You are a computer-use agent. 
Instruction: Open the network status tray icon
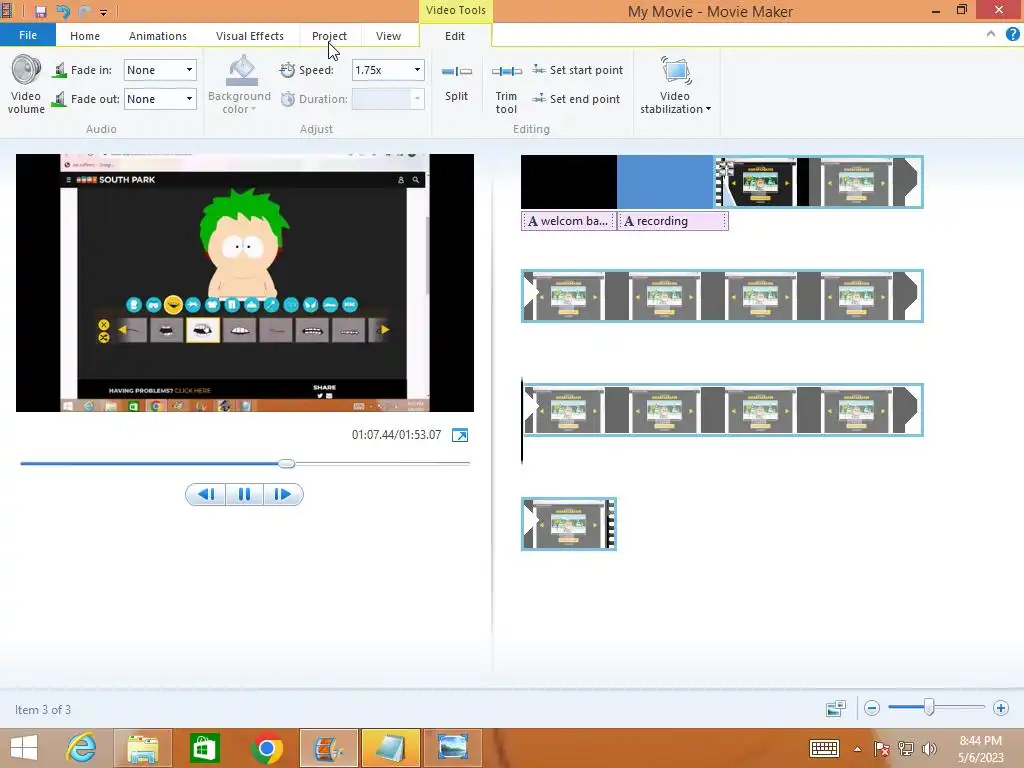coord(906,749)
